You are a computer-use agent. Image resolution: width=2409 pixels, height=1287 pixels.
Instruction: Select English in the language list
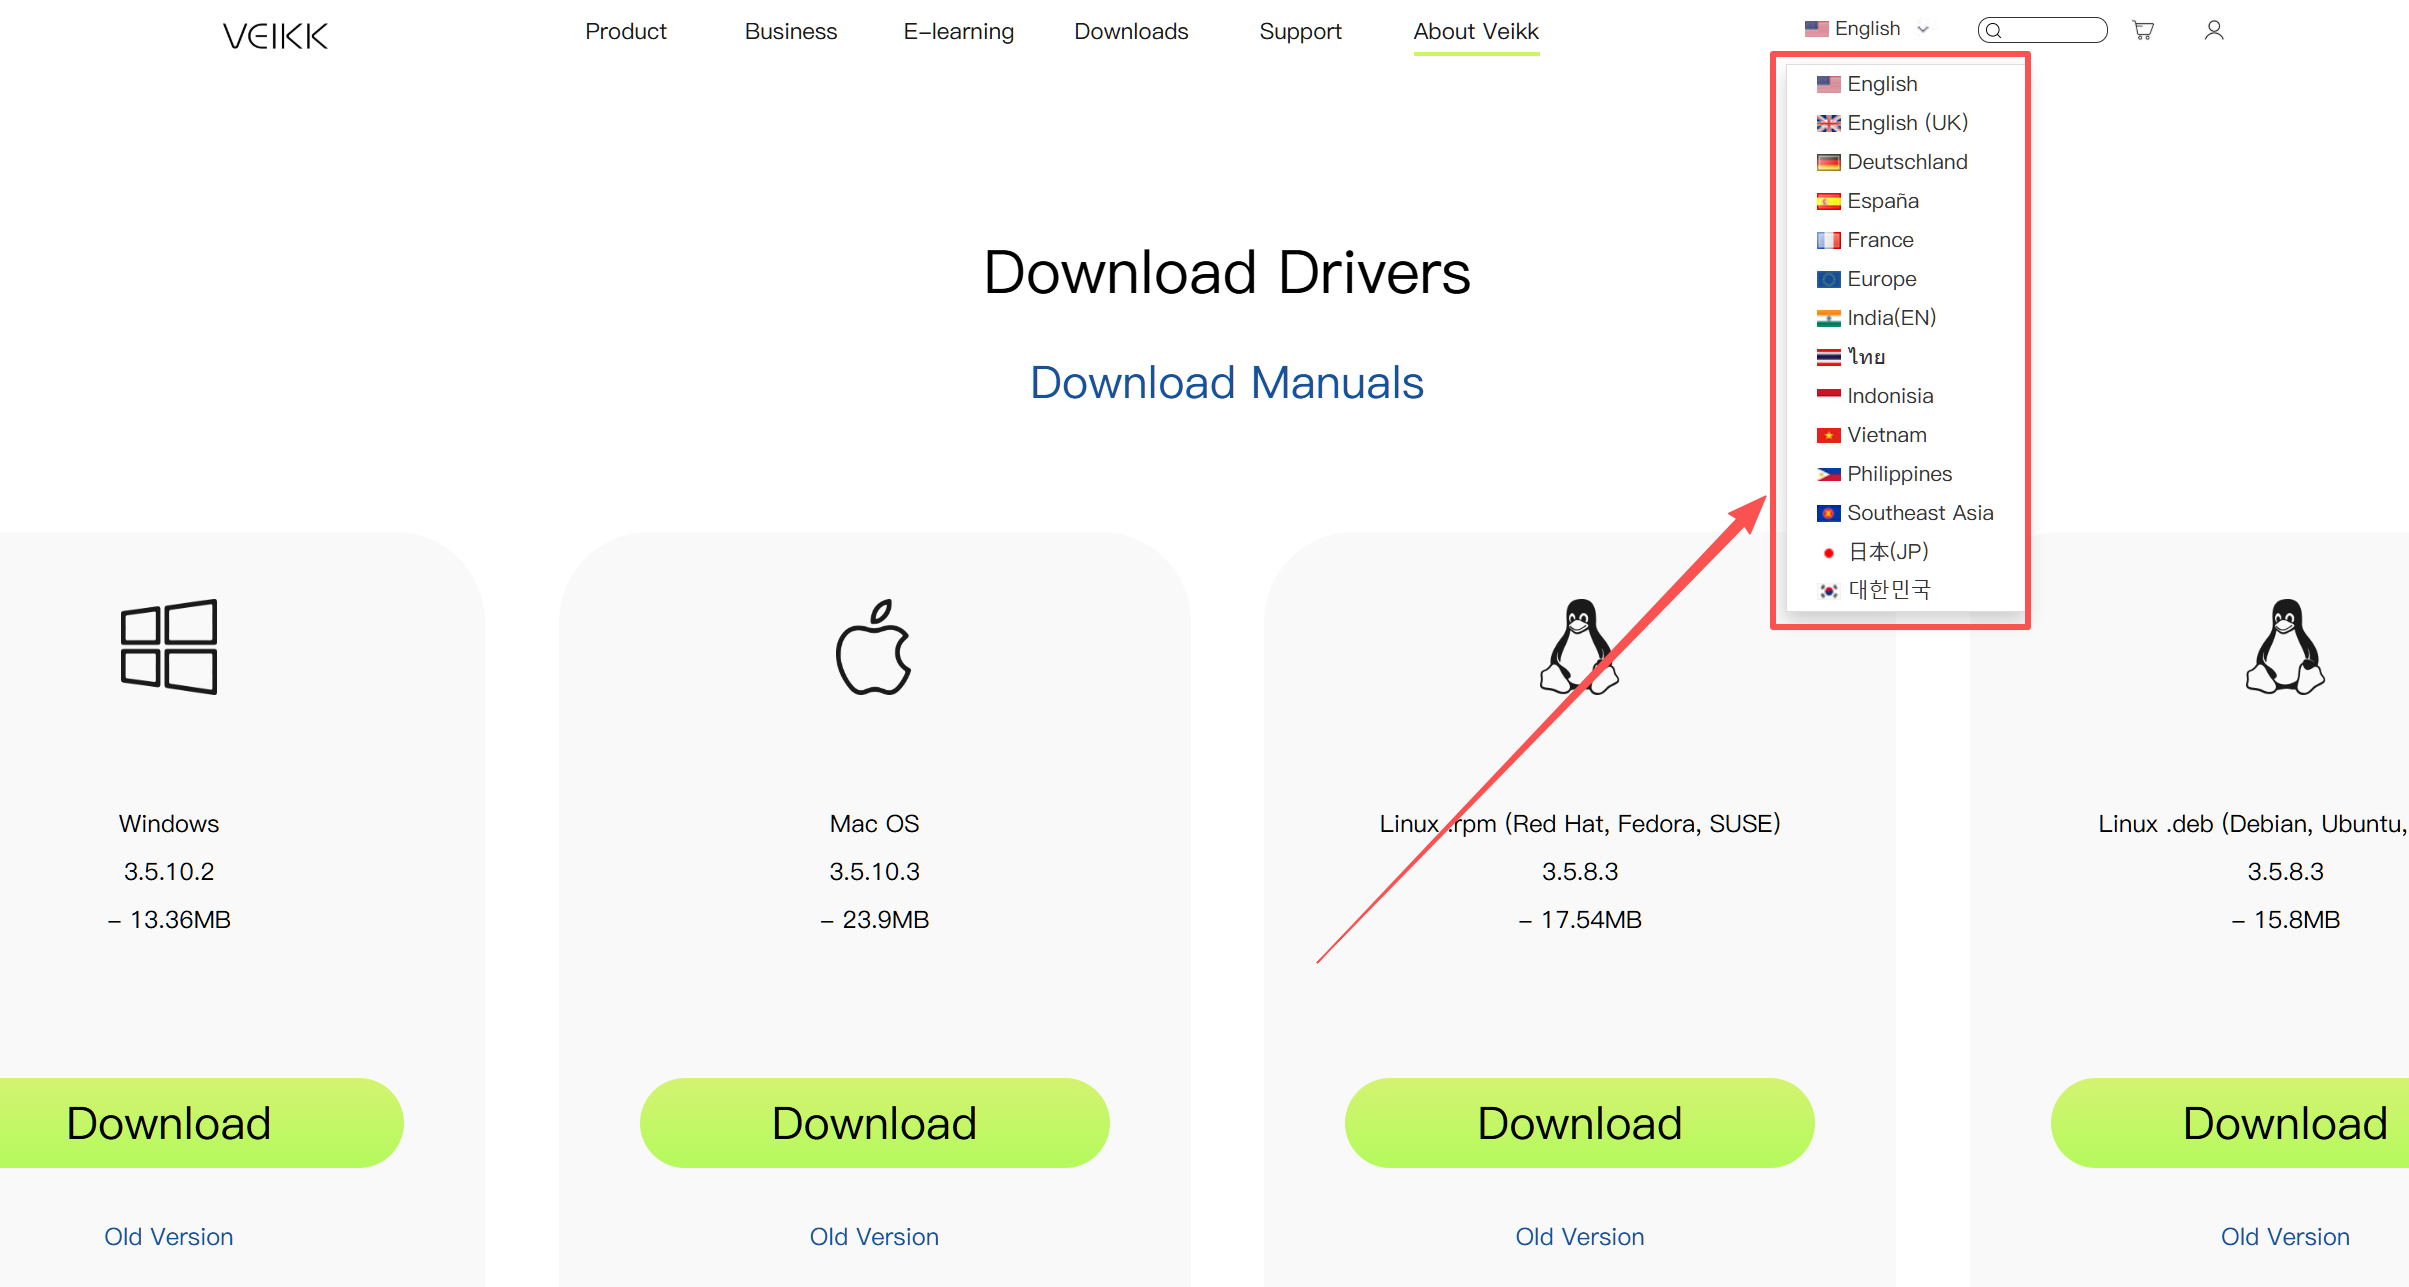point(1882,84)
